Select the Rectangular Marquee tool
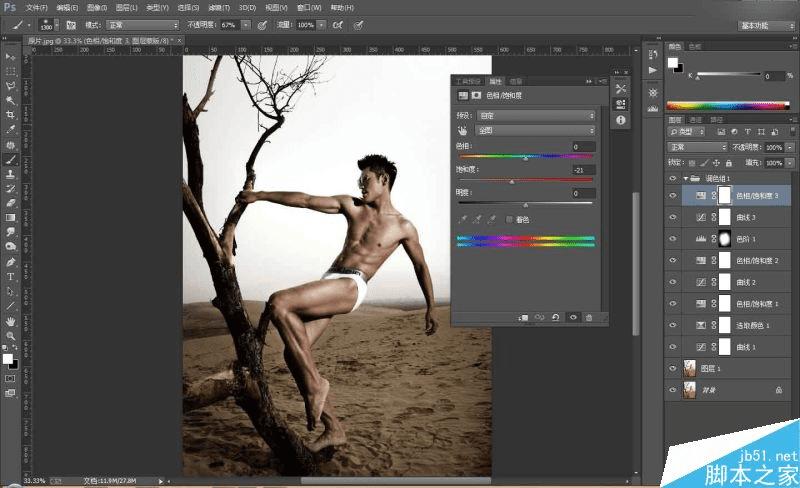 (x=10, y=71)
